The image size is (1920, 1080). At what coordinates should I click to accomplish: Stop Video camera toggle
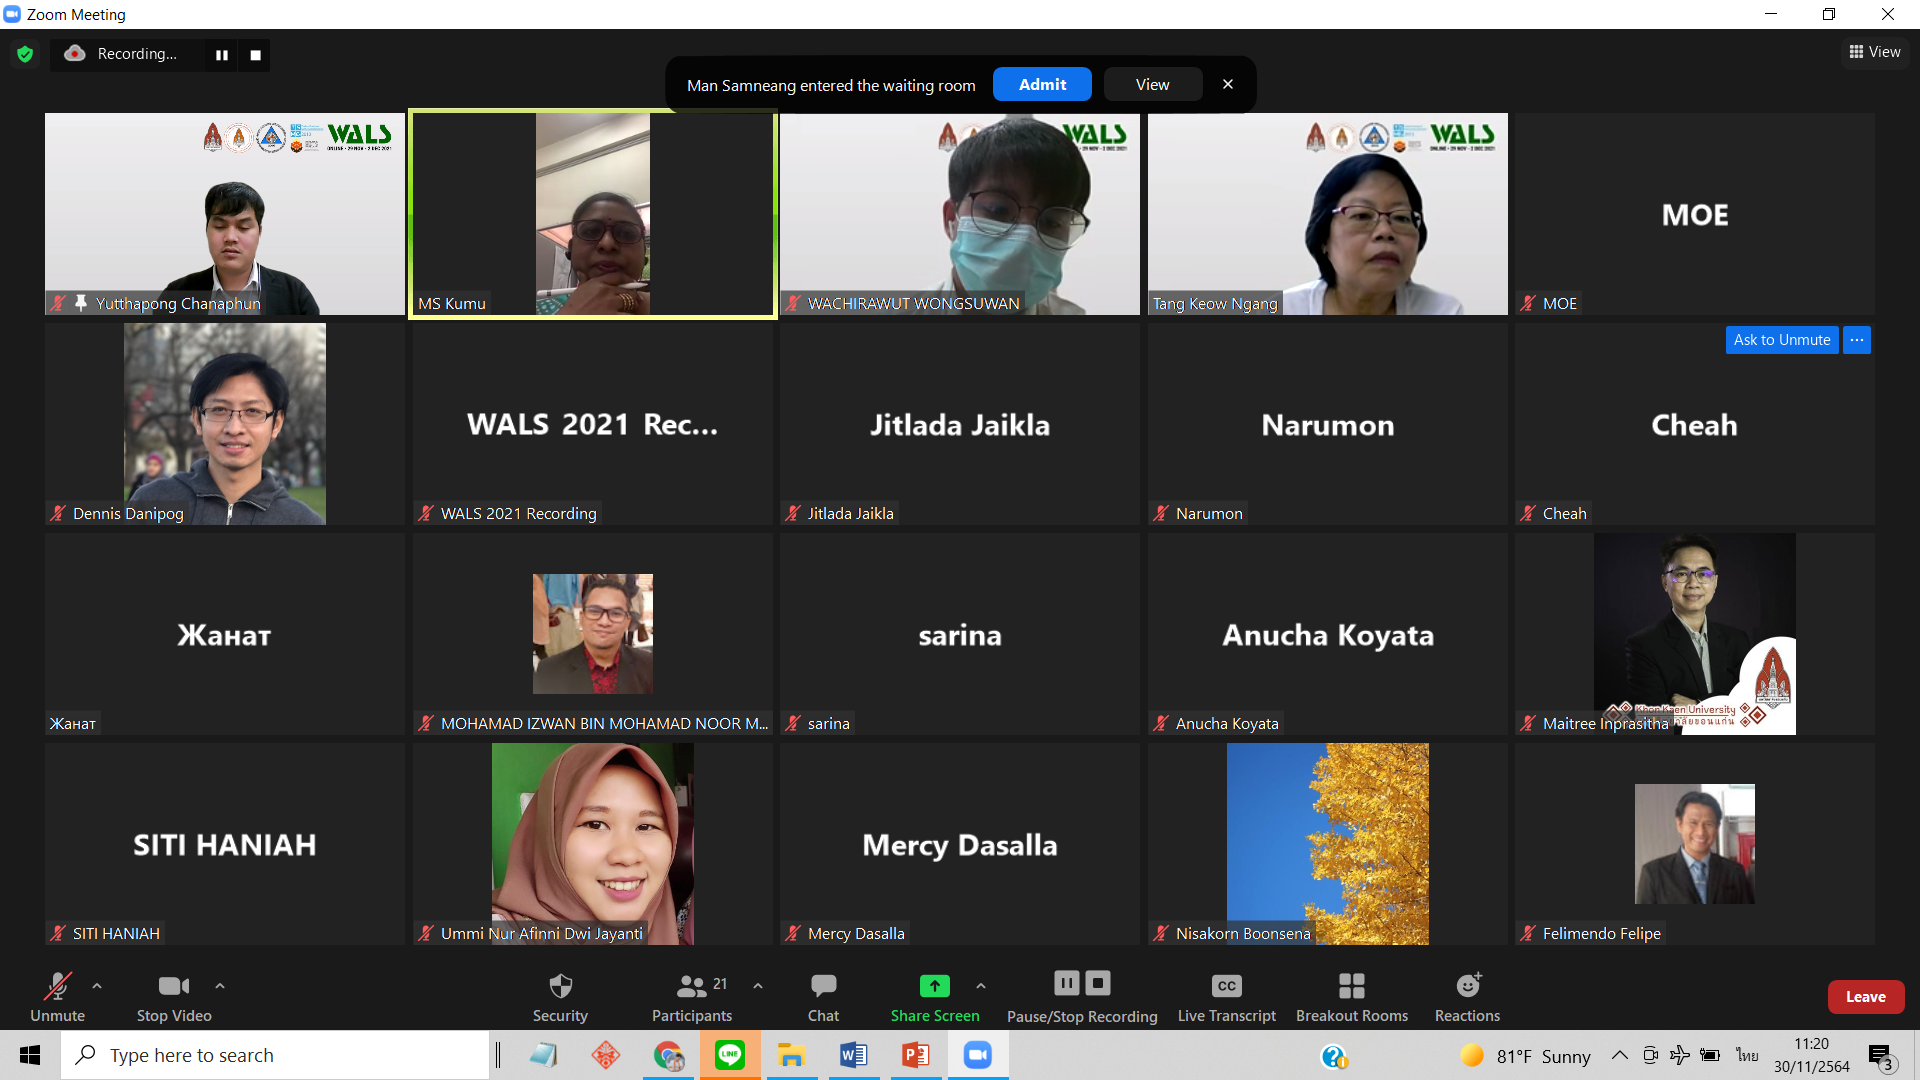pyautogui.click(x=173, y=987)
